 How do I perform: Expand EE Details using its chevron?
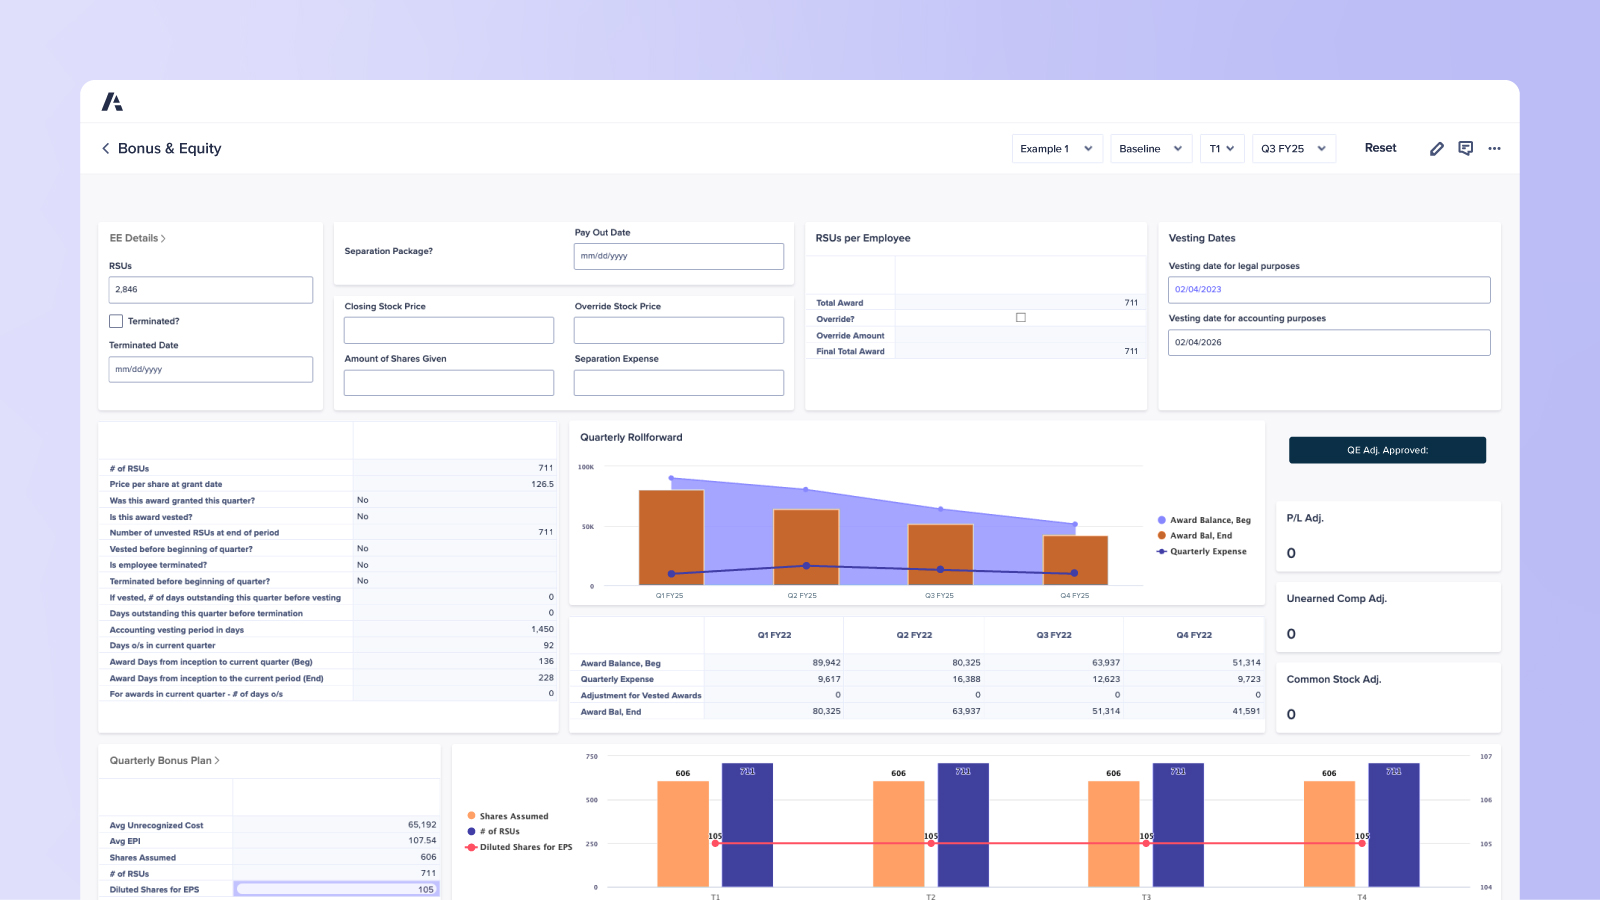pyautogui.click(x=164, y=238)
